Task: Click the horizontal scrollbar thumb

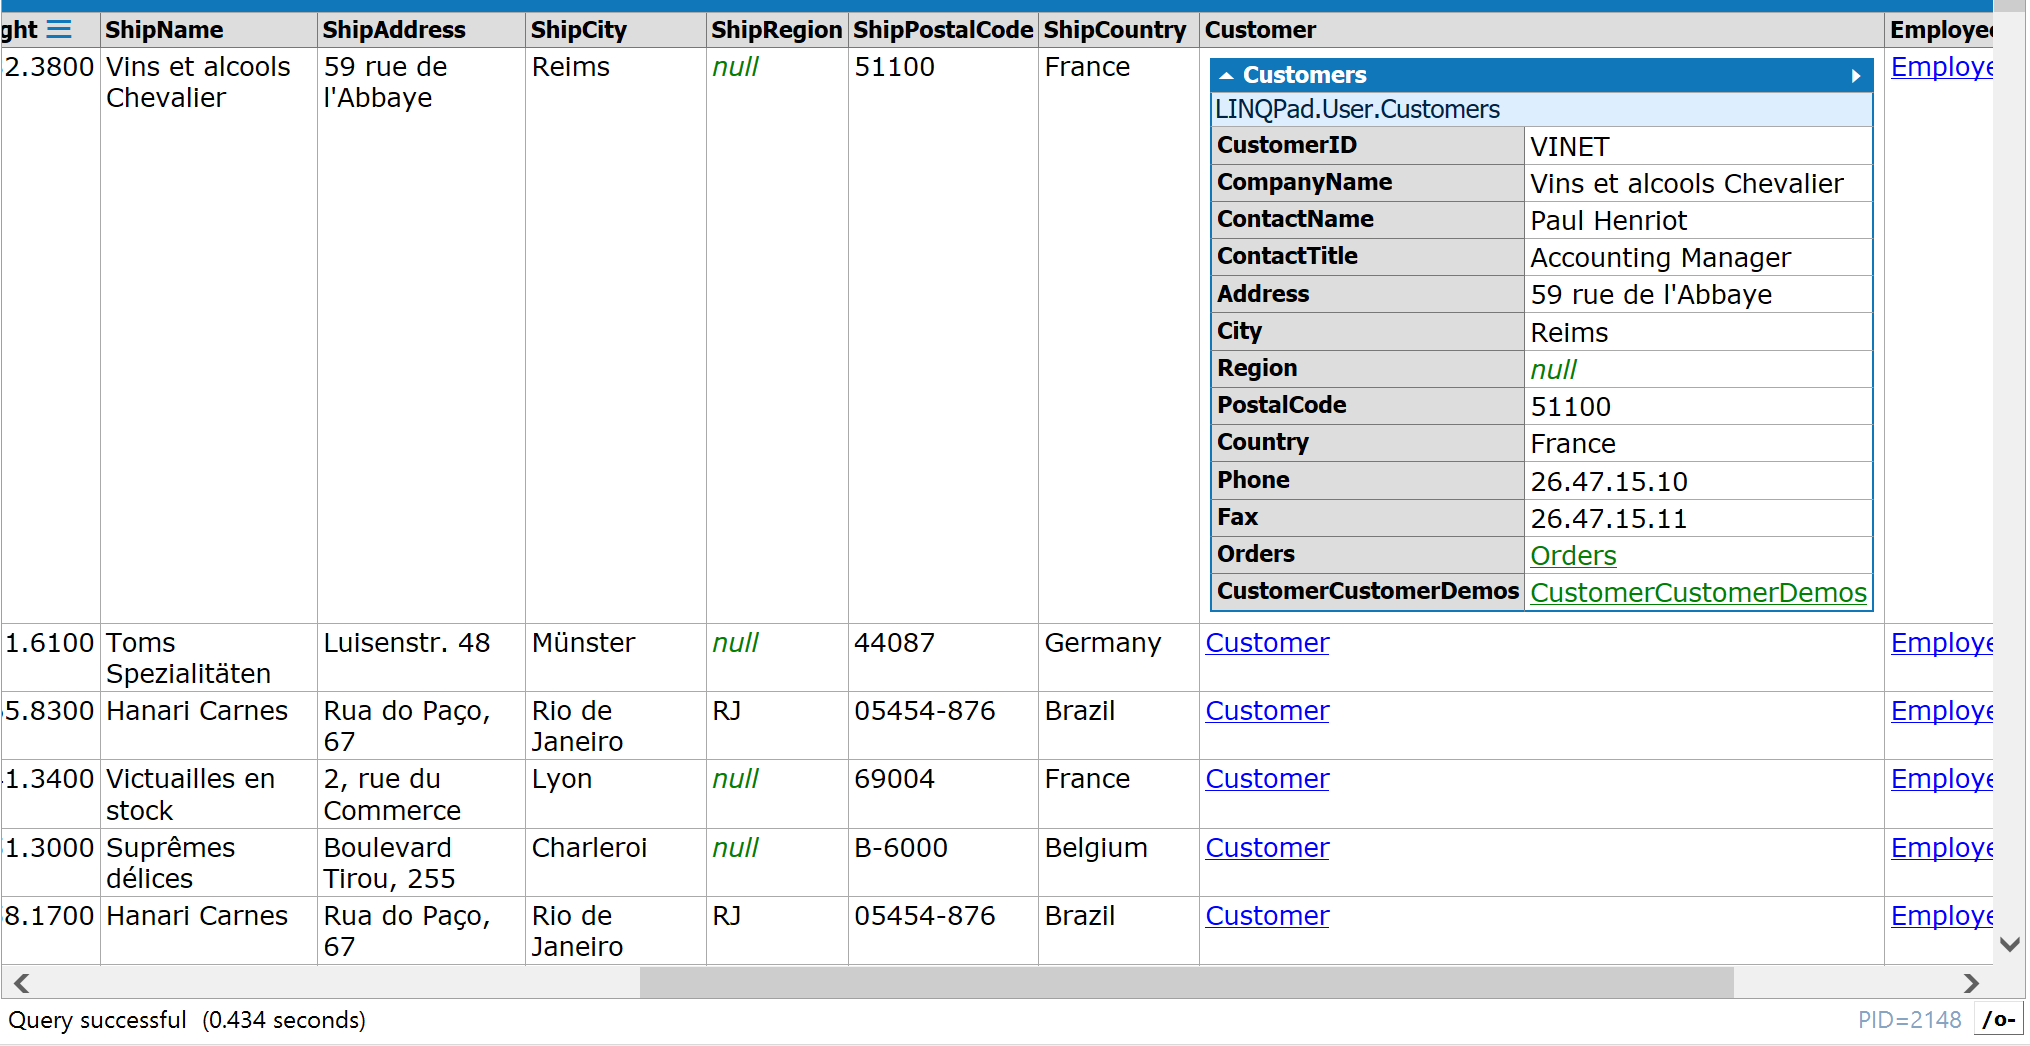Action: coord(1185,983)
